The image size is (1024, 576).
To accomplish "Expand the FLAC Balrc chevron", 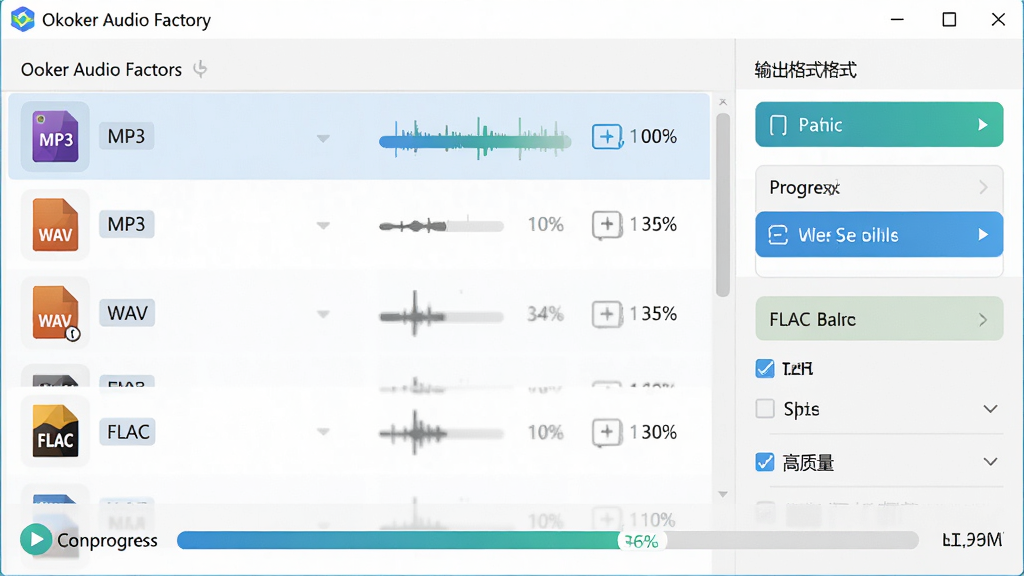I will coord(984,320).
